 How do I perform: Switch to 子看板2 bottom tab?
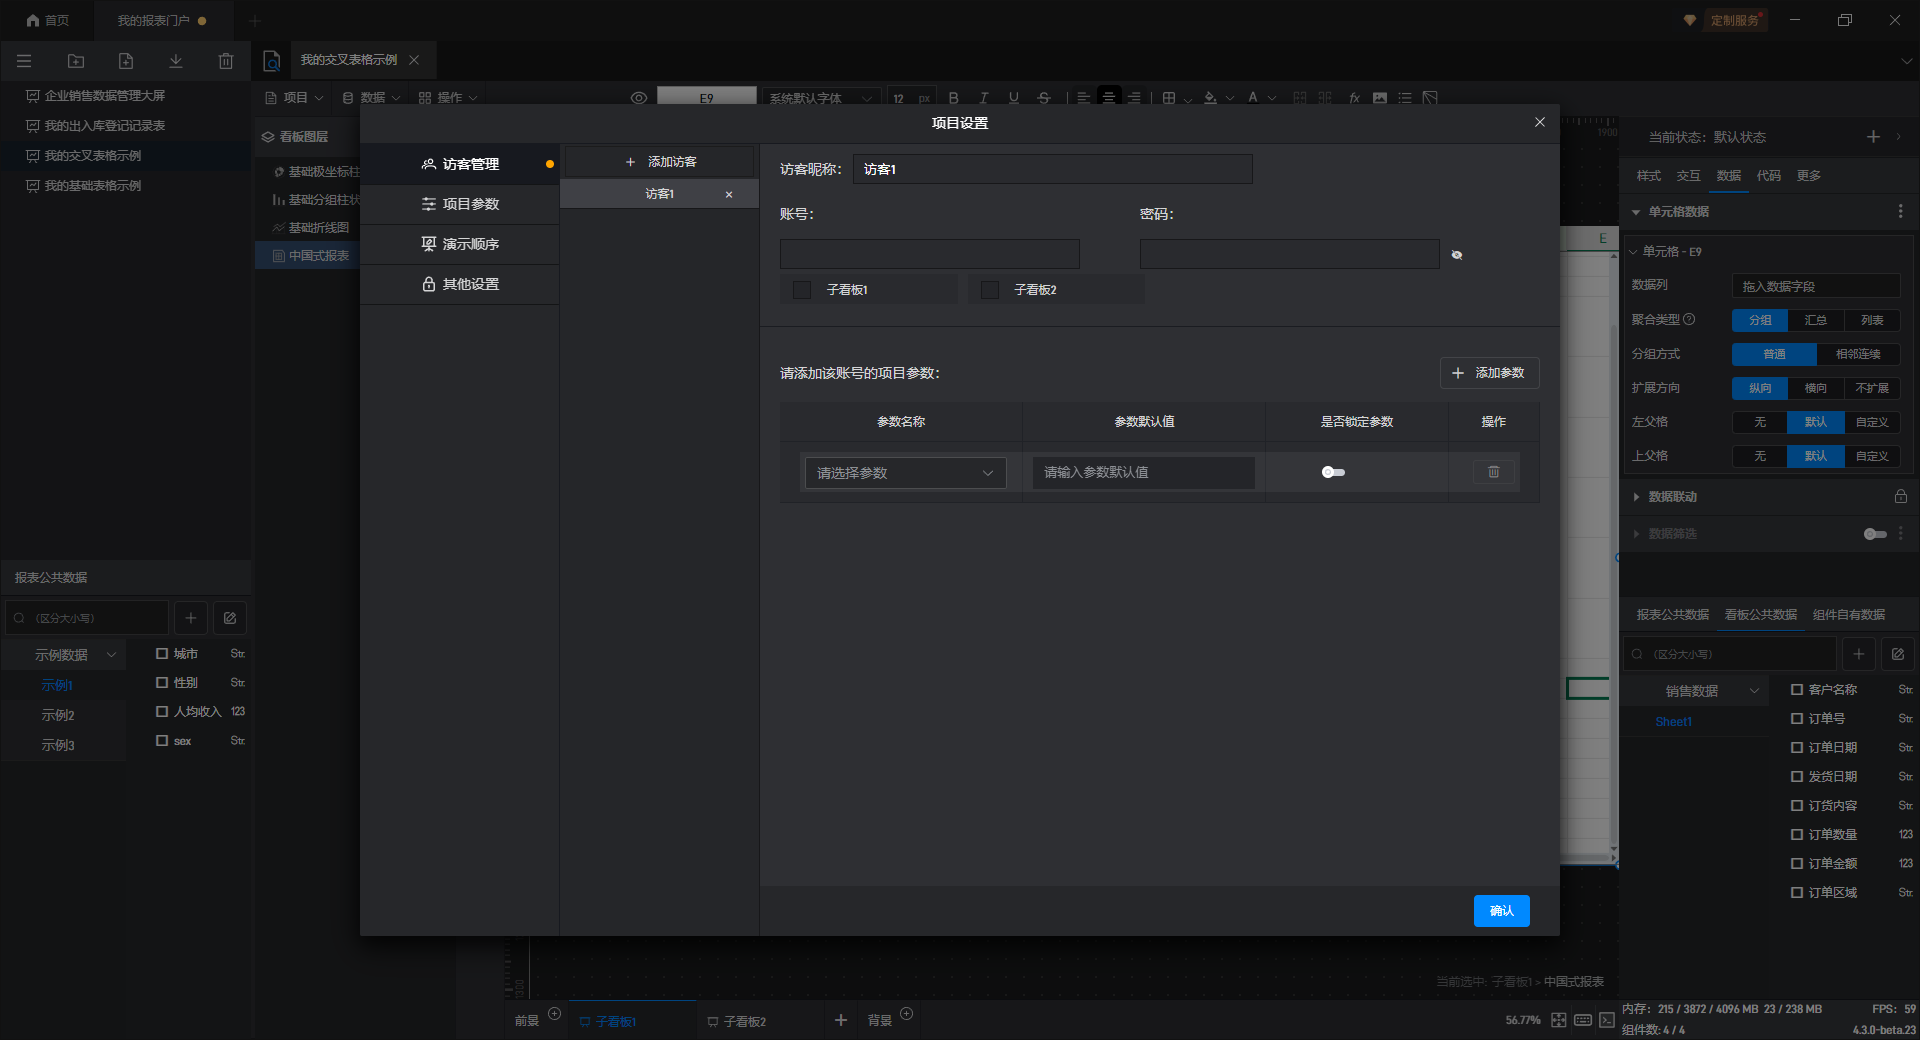(x=737, y=1021)
